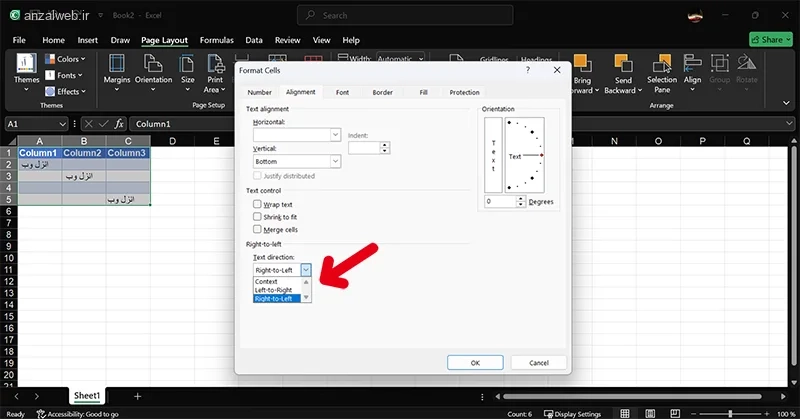The image size is (800, 419).
Task: Confirm the dialog with the OK button
Action: tap(475, 363)
